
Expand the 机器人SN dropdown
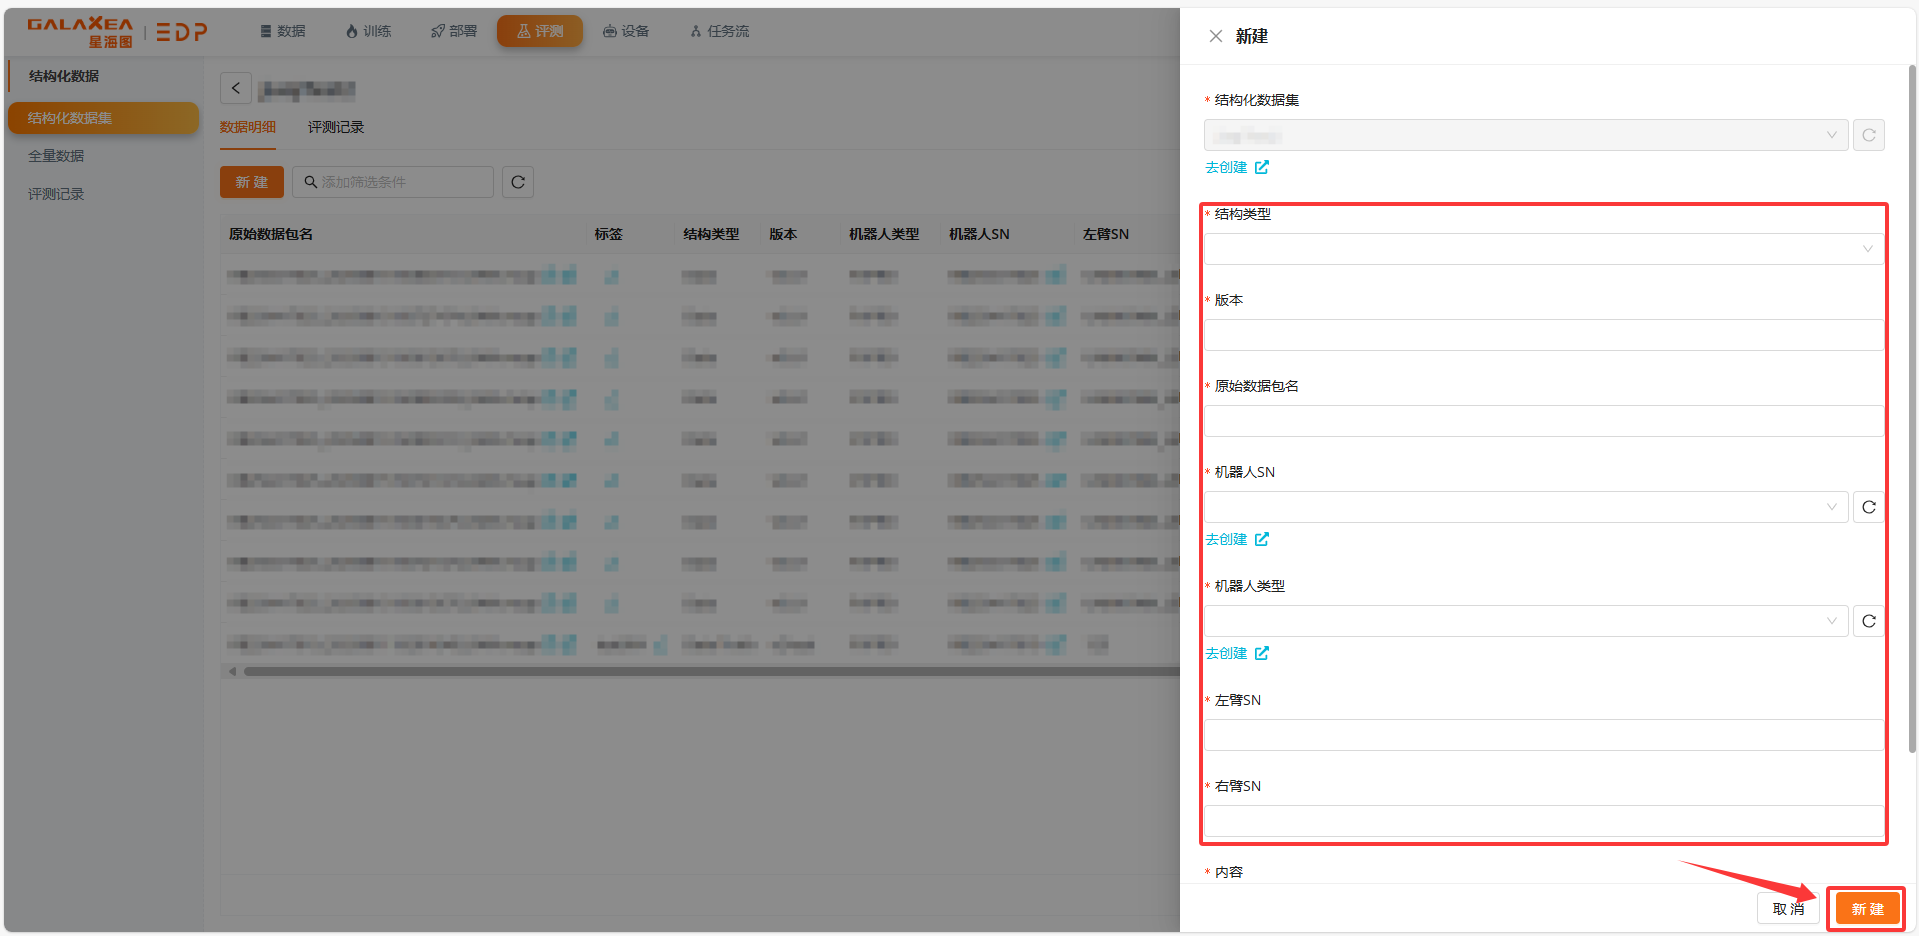tap(1525, 507)
